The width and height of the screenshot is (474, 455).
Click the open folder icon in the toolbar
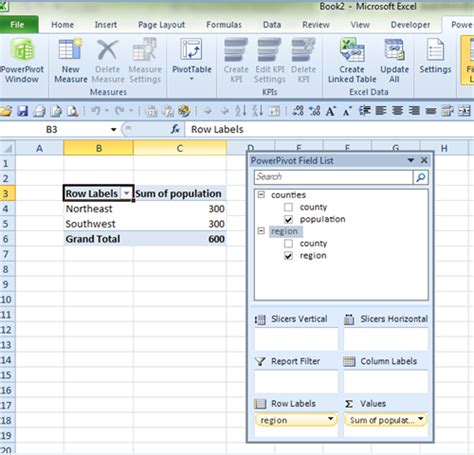pos(6,111)
